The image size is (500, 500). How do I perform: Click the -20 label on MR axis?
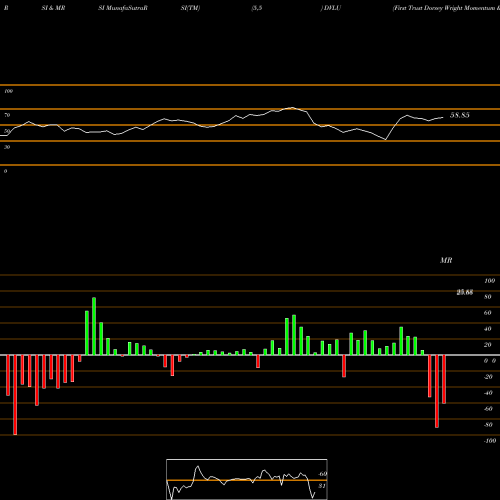tap(488, 377)
